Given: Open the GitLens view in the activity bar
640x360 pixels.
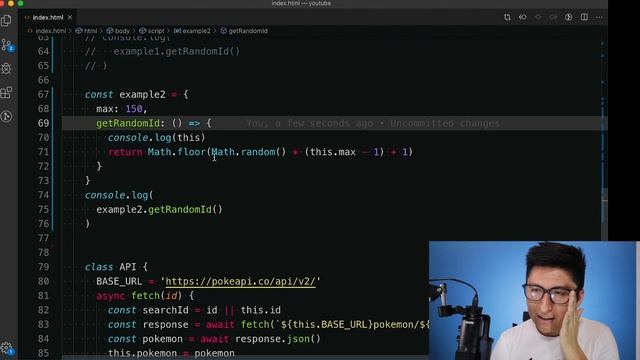Looking at the screenshot, I should pos(7,116).
